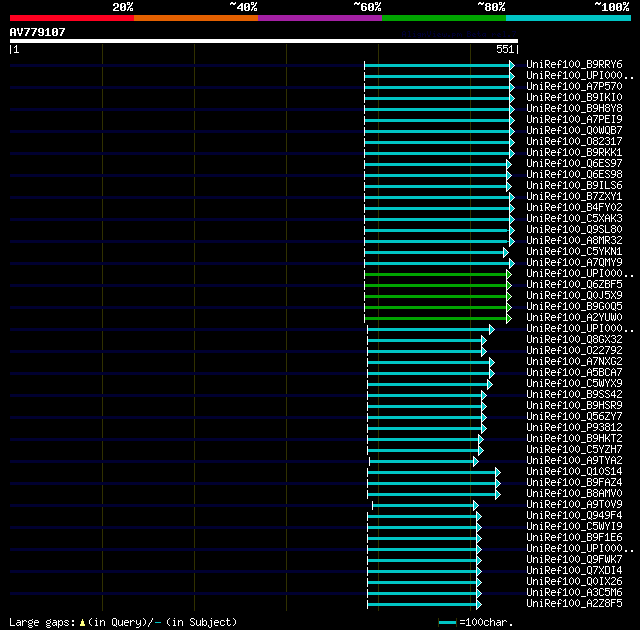Select the UniRef100_C5WYX9 label

pos(574,384)
